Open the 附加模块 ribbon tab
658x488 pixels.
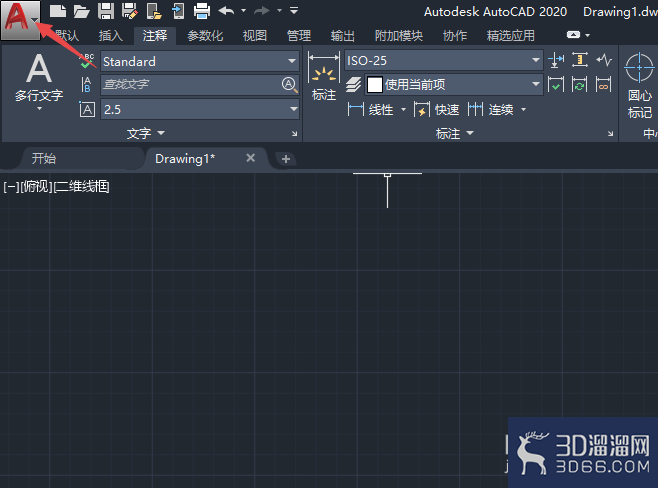point(399,36)
